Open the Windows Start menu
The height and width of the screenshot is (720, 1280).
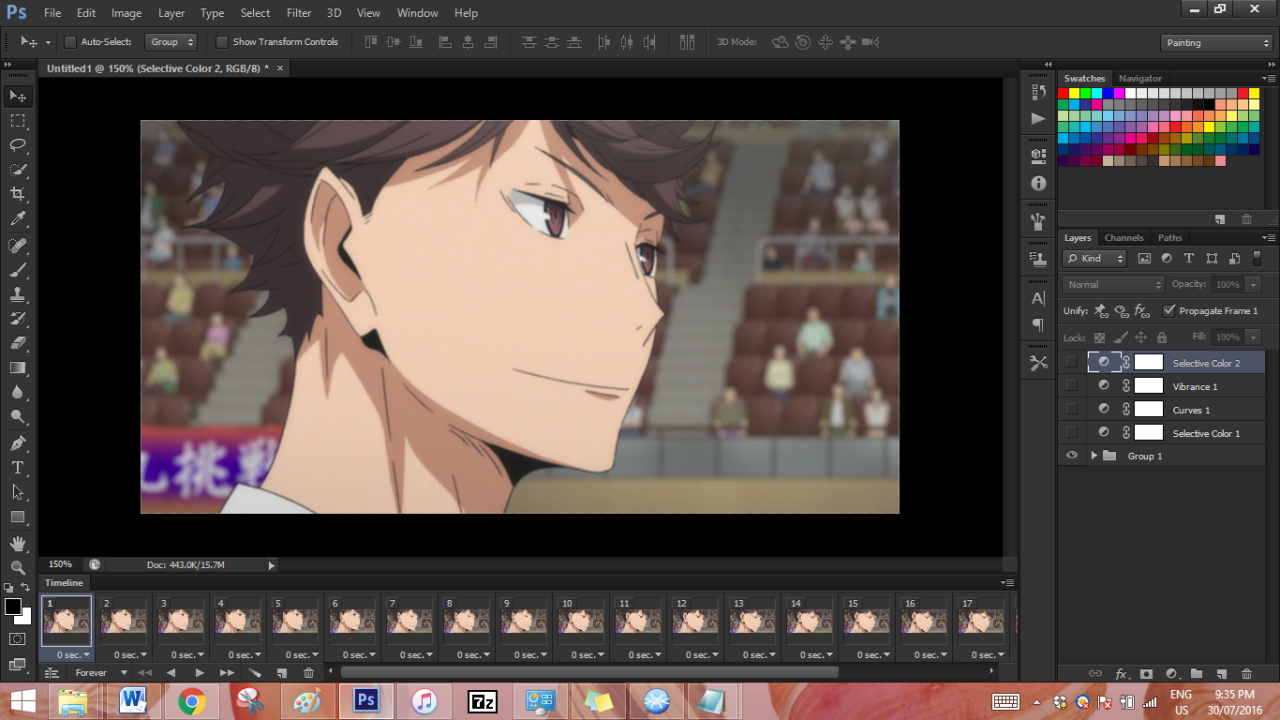coord(23,702)
